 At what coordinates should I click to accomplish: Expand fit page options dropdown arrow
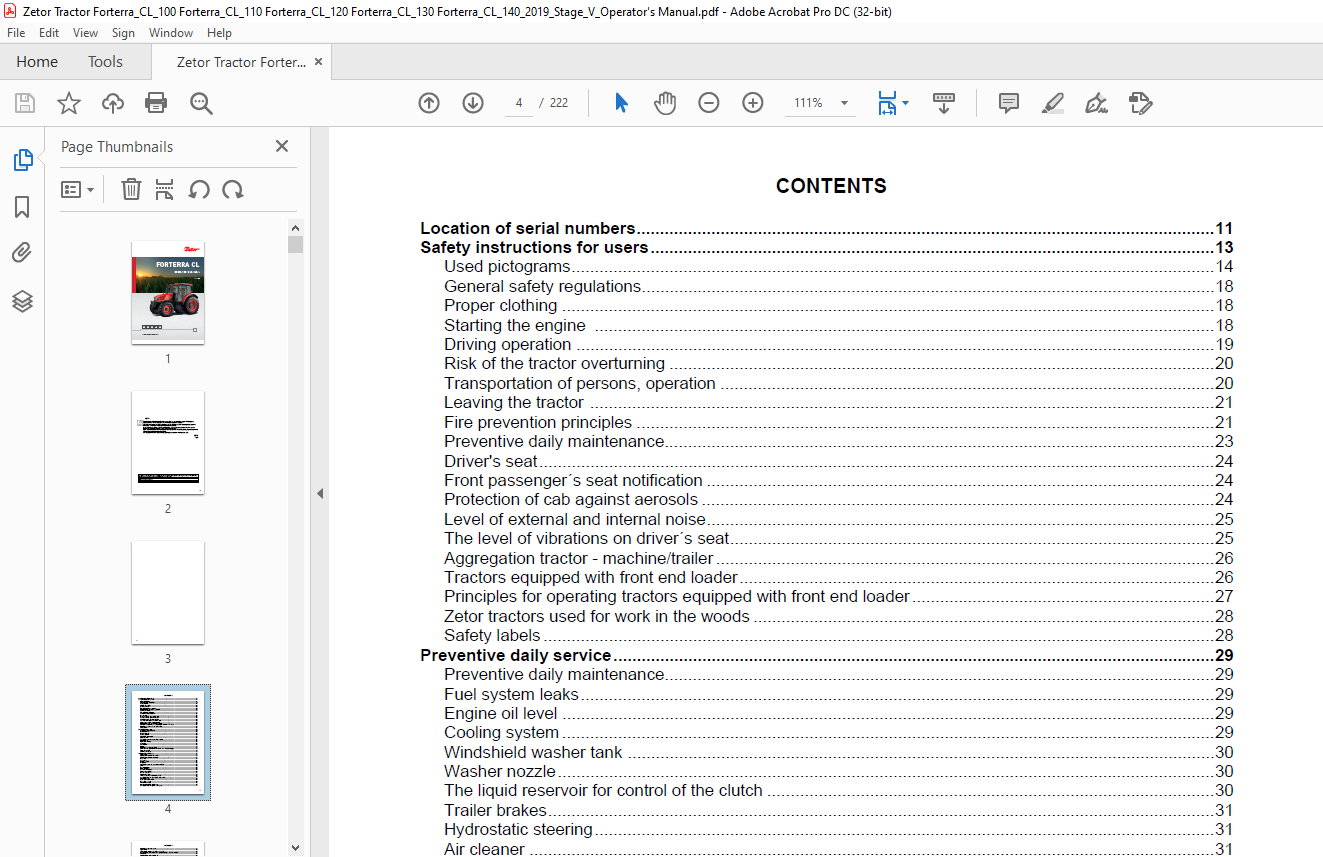(905, 103)
